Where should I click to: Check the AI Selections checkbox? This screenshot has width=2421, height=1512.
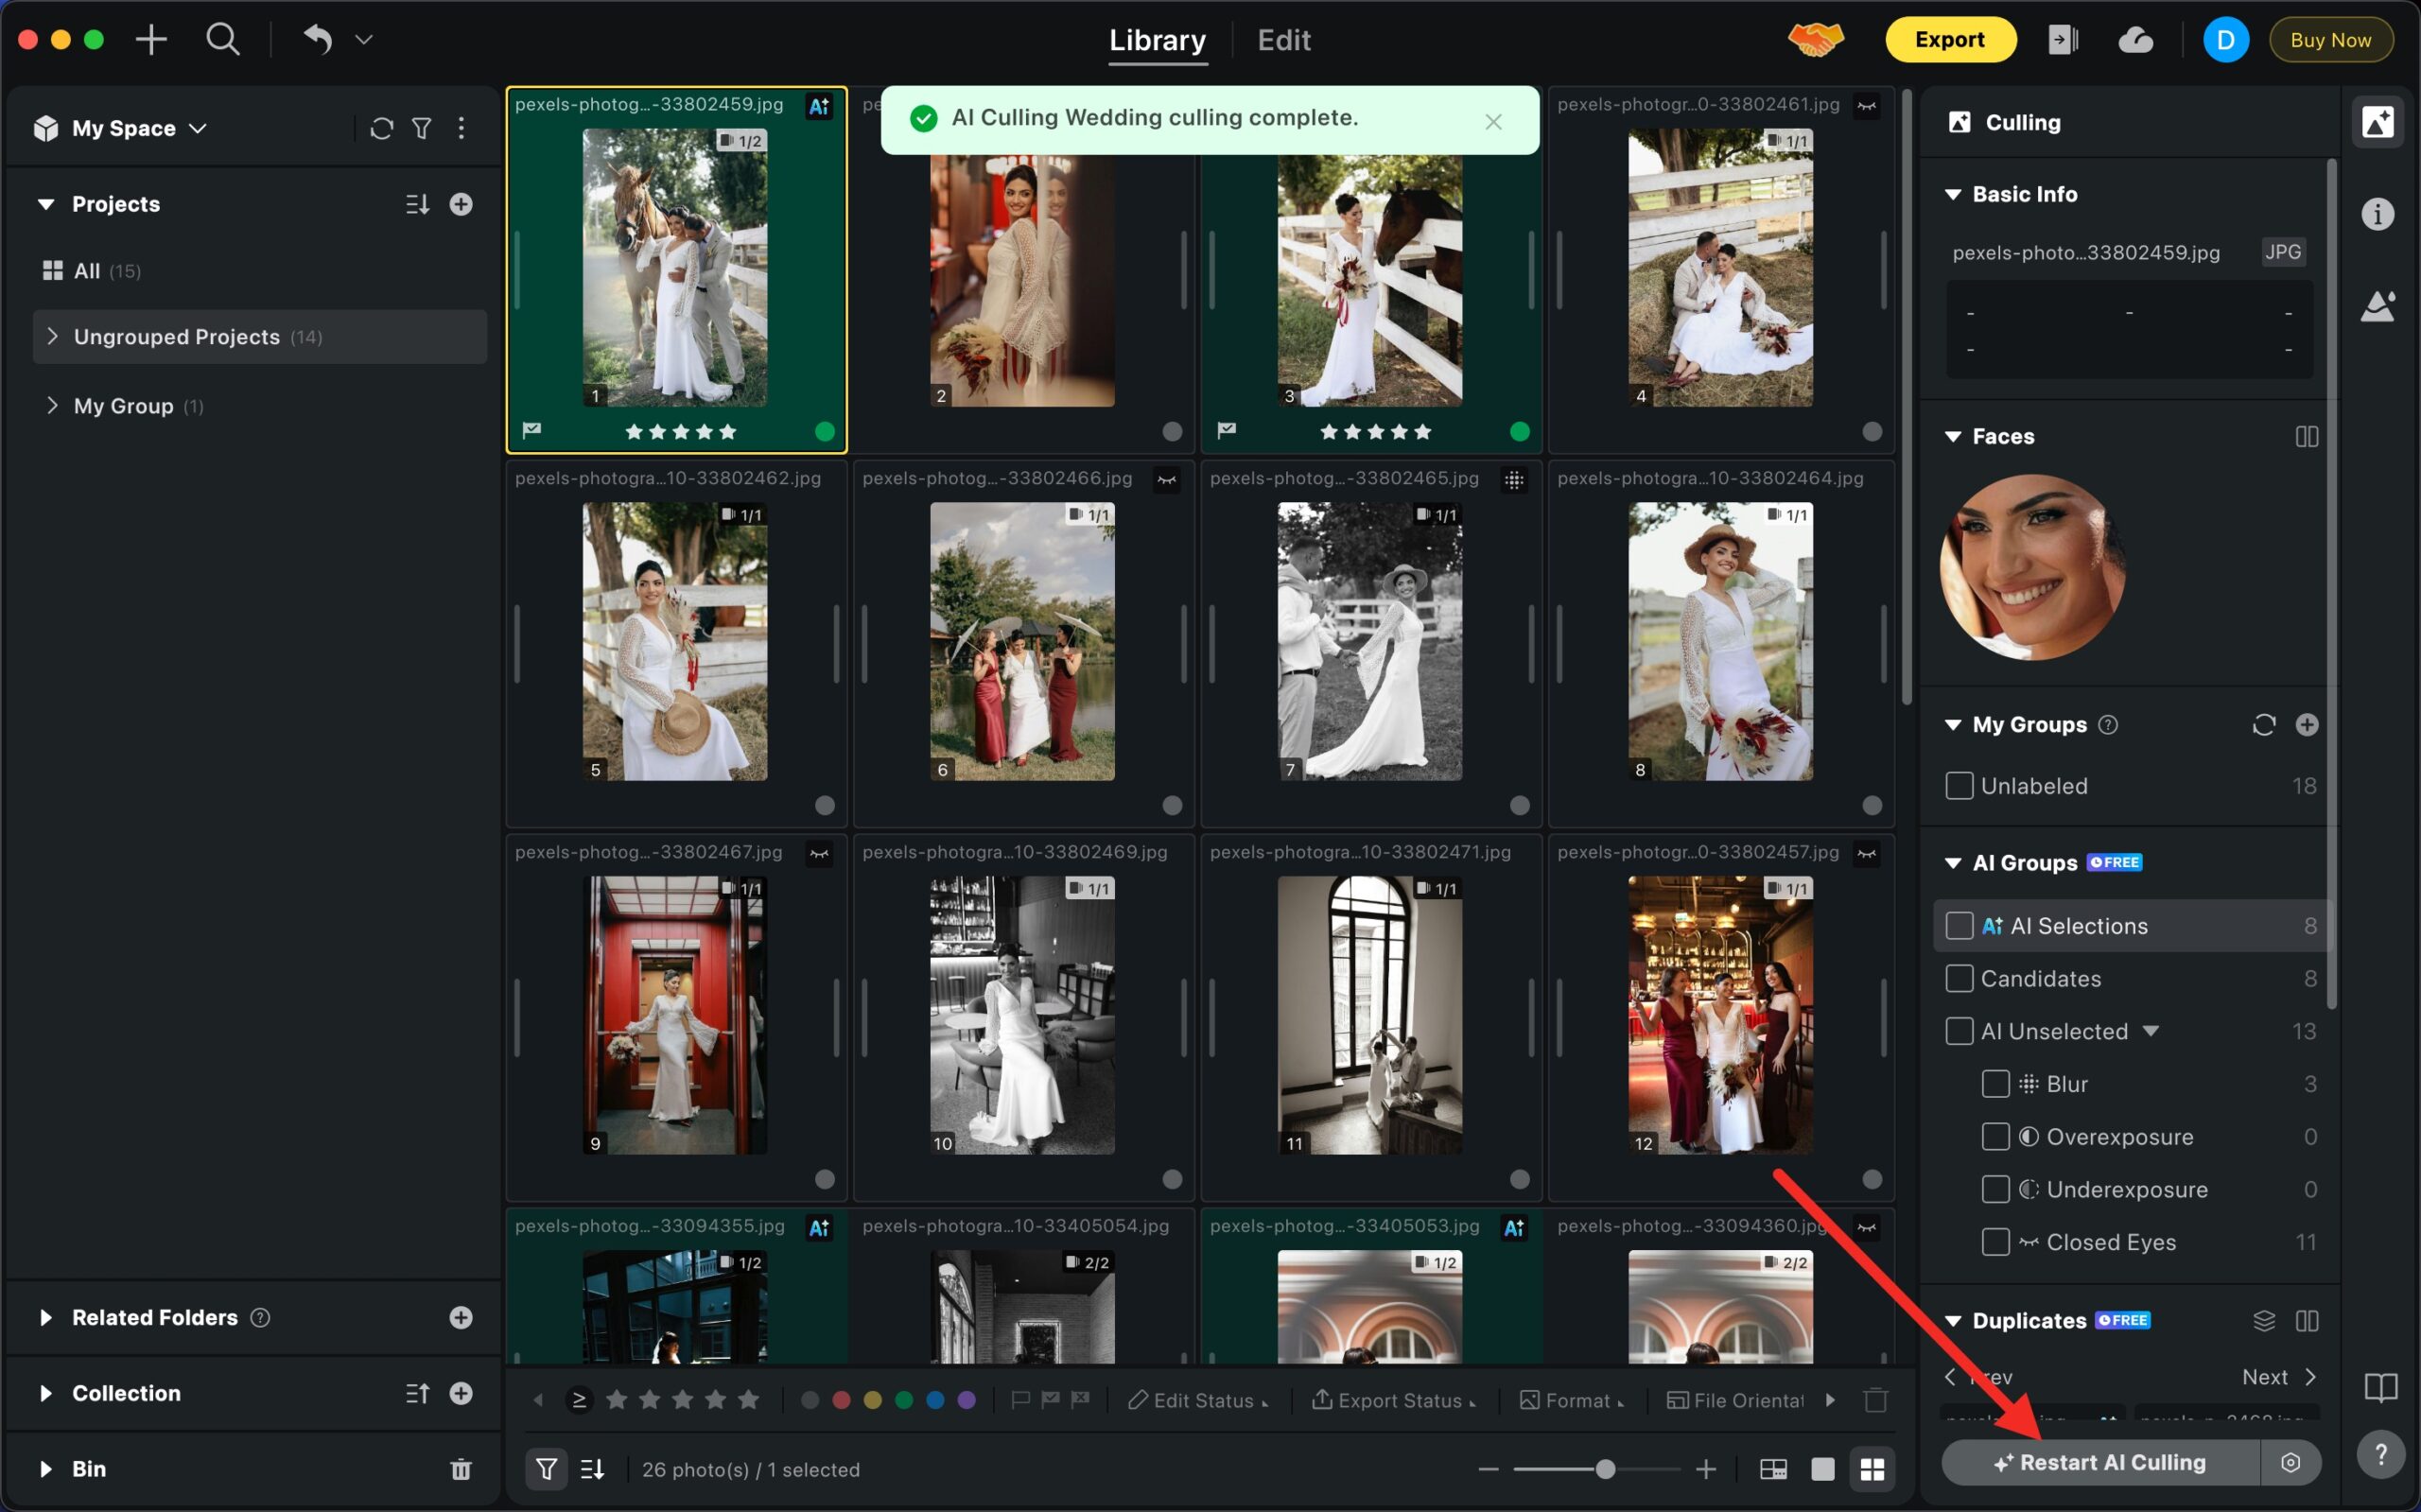pyautogui.click(x=1959, y=926)
